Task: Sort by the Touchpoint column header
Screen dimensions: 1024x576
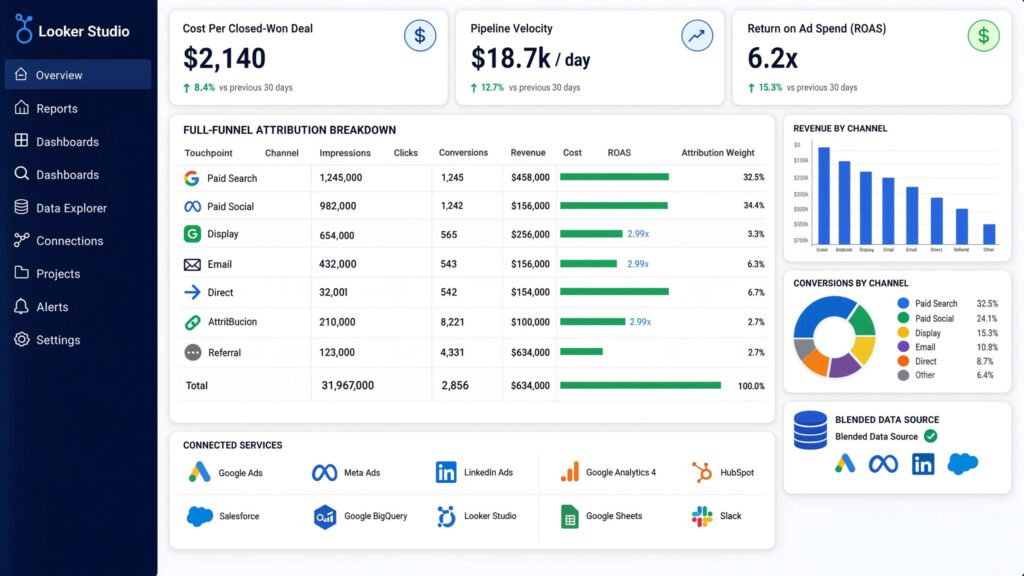Action: tap(208, 153)
